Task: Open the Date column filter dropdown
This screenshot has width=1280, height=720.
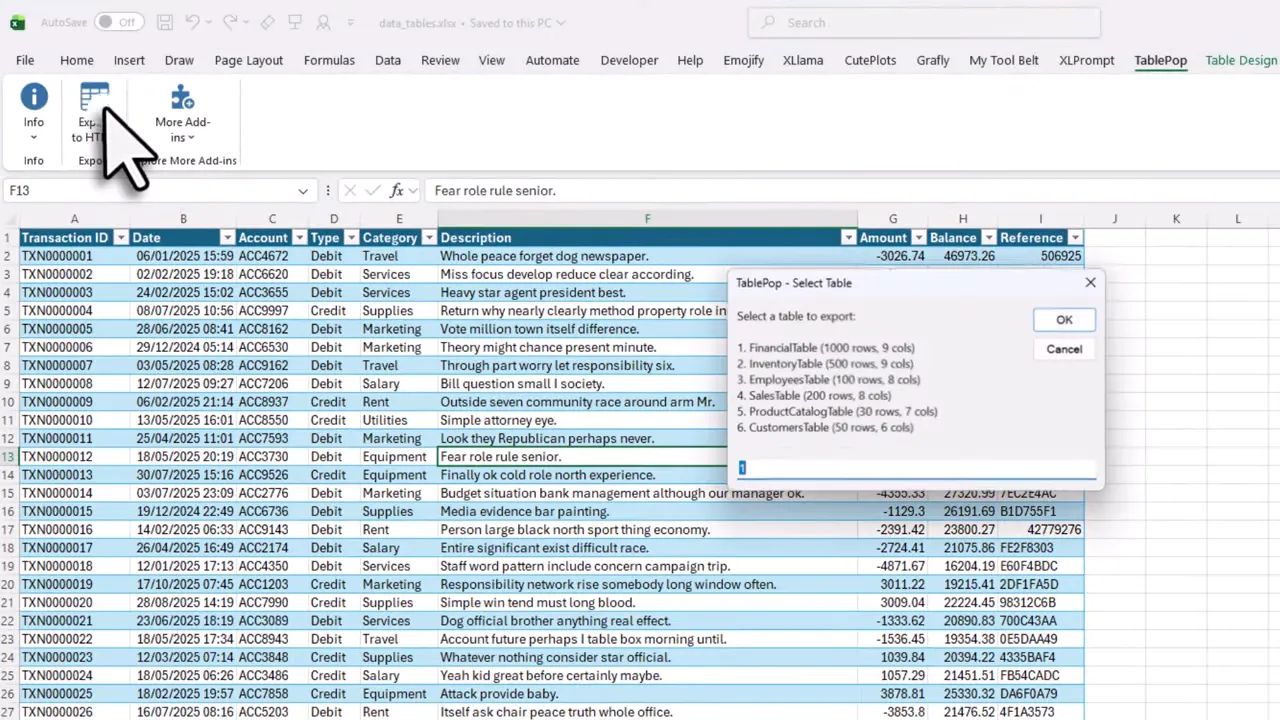Action: tap(227, 237)
